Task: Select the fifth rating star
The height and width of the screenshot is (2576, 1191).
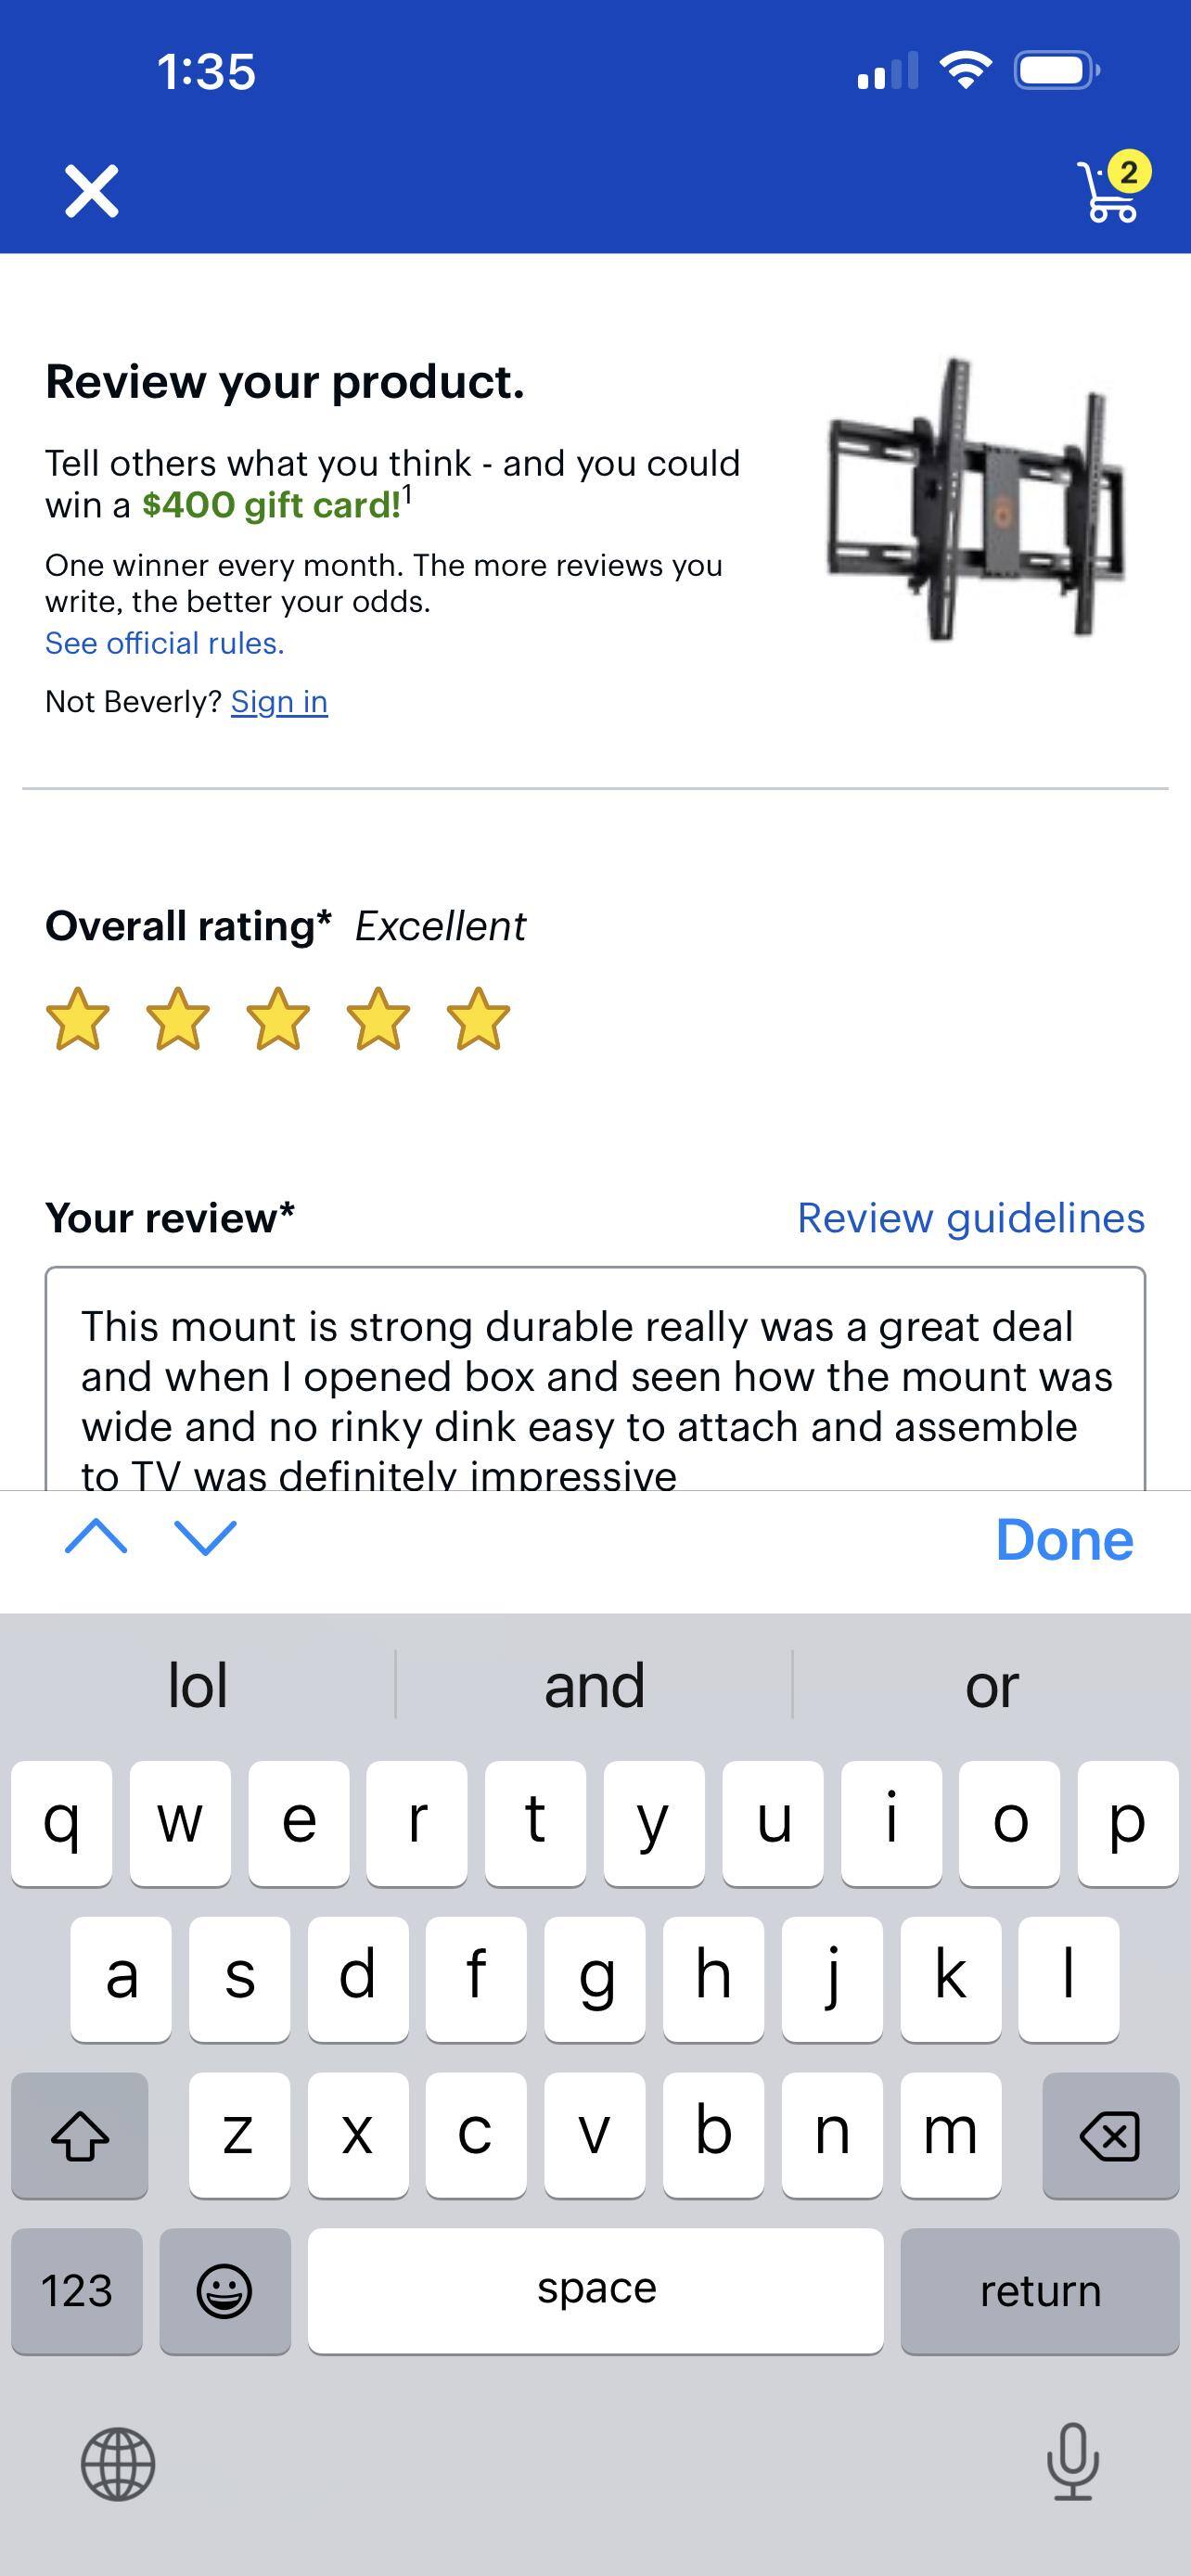Action: [477, 1018]
